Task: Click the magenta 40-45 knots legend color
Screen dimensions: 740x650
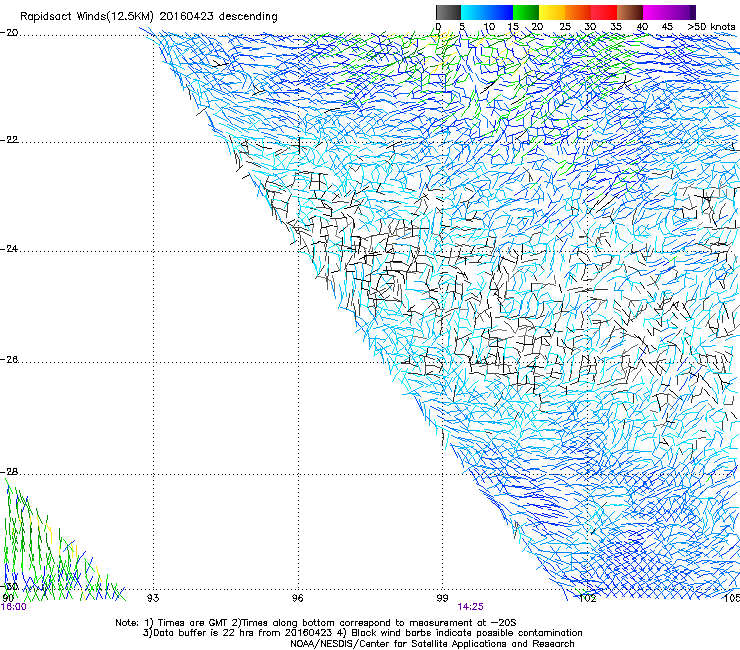Action: coord(656,12)
